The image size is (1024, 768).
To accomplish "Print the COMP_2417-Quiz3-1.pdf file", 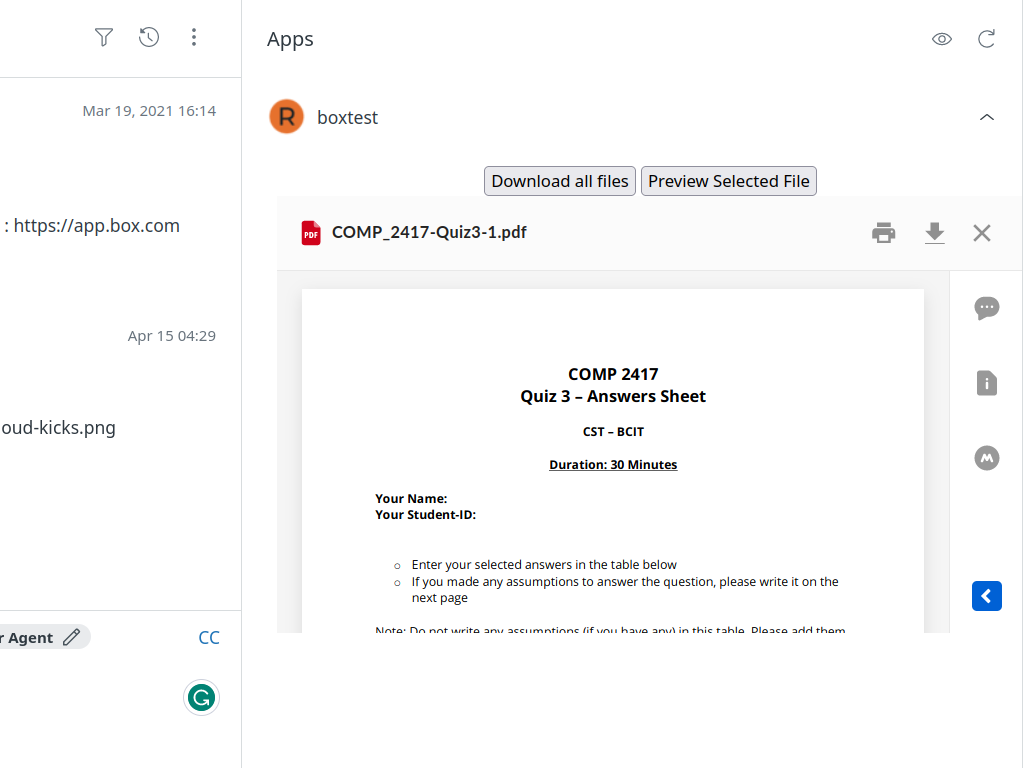I will pyautogui.click(x=883, y=233).
